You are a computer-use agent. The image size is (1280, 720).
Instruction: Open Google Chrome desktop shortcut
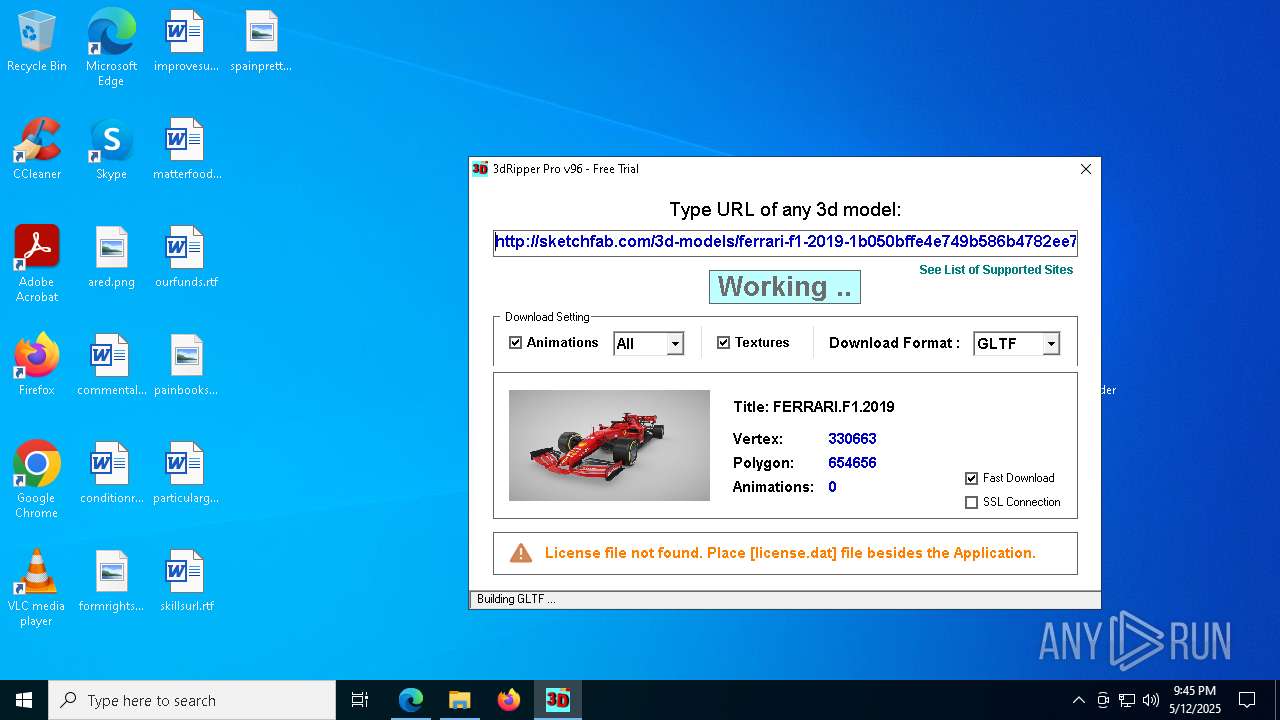click(x=37, y=480)
